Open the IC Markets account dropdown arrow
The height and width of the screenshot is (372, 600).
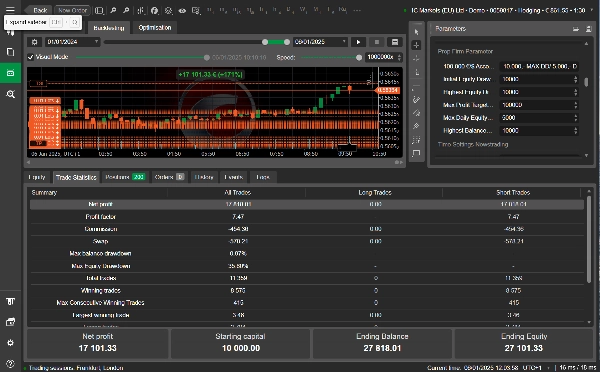593,10
